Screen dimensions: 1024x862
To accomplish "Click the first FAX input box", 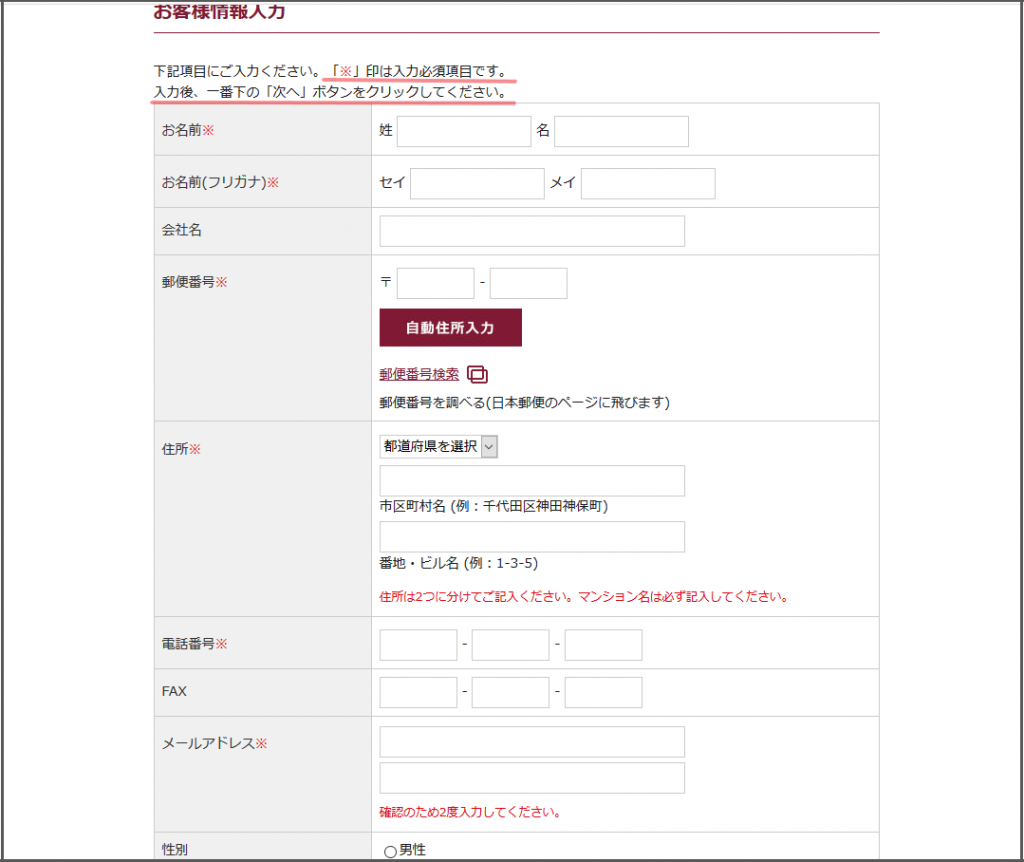I will [418, 692].
